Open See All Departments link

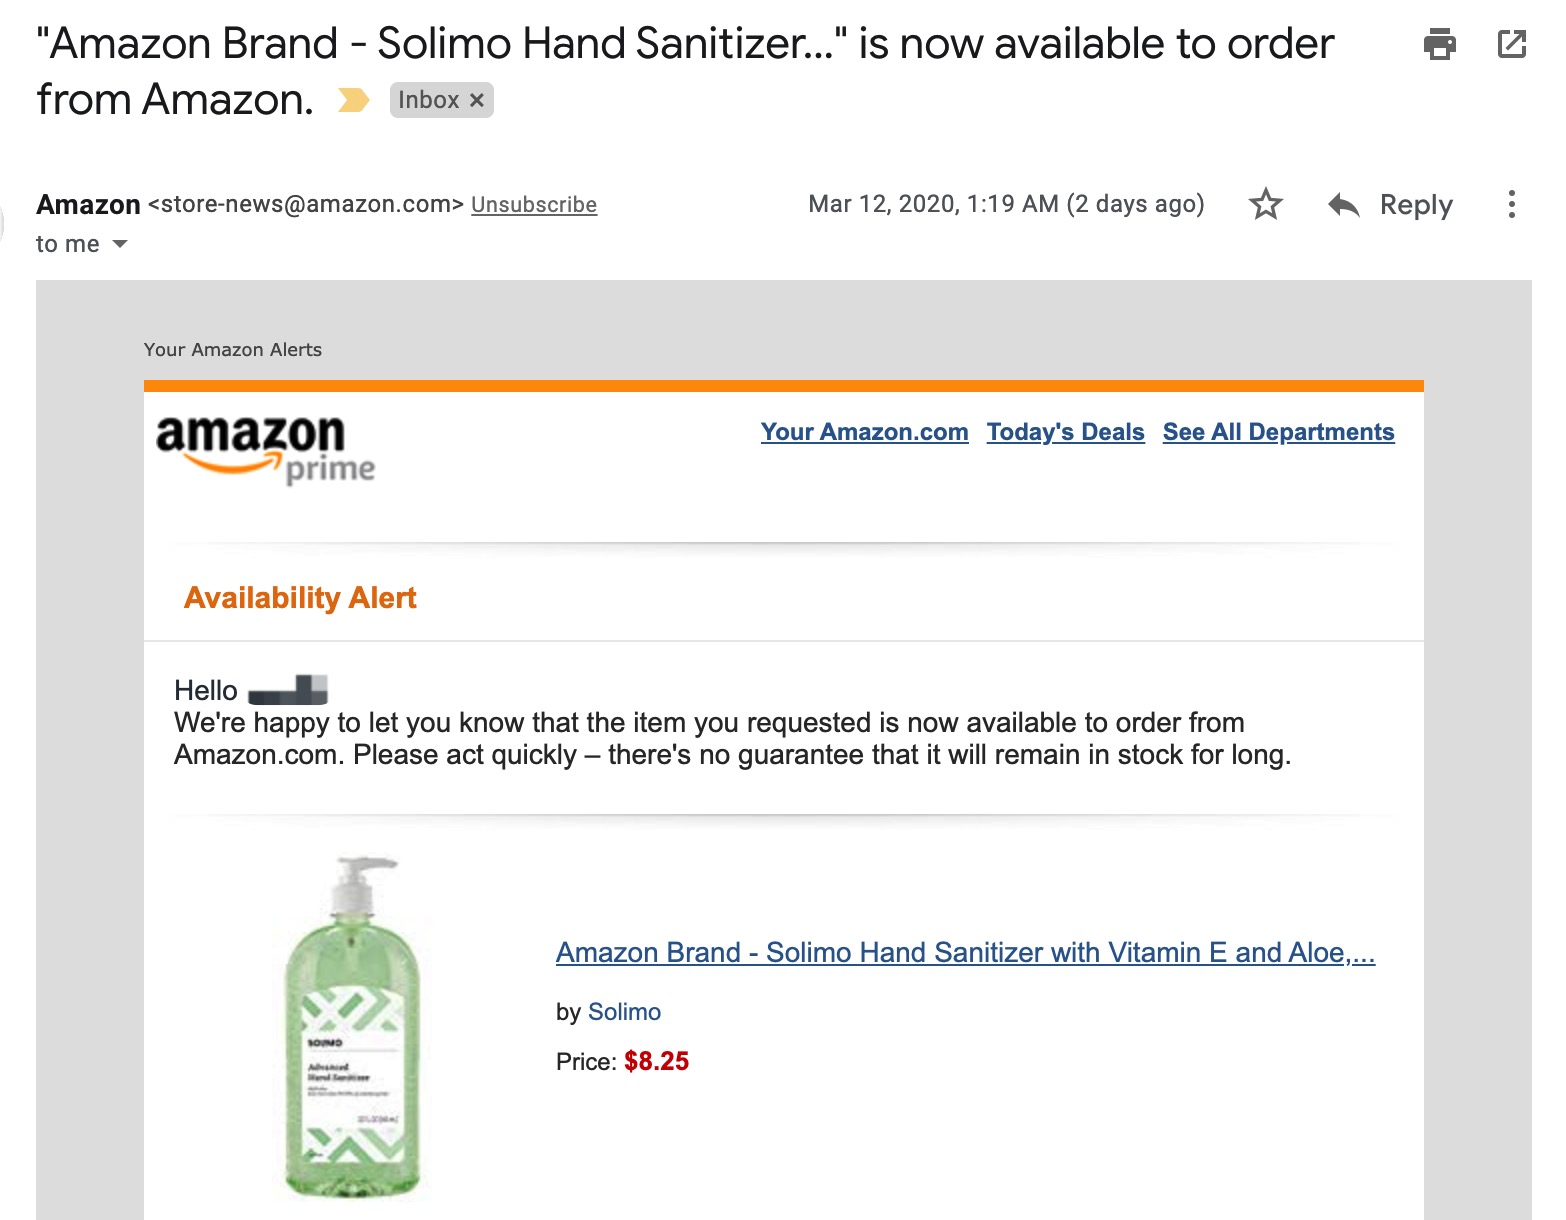pyautogui.click(x=1278, y=432)
